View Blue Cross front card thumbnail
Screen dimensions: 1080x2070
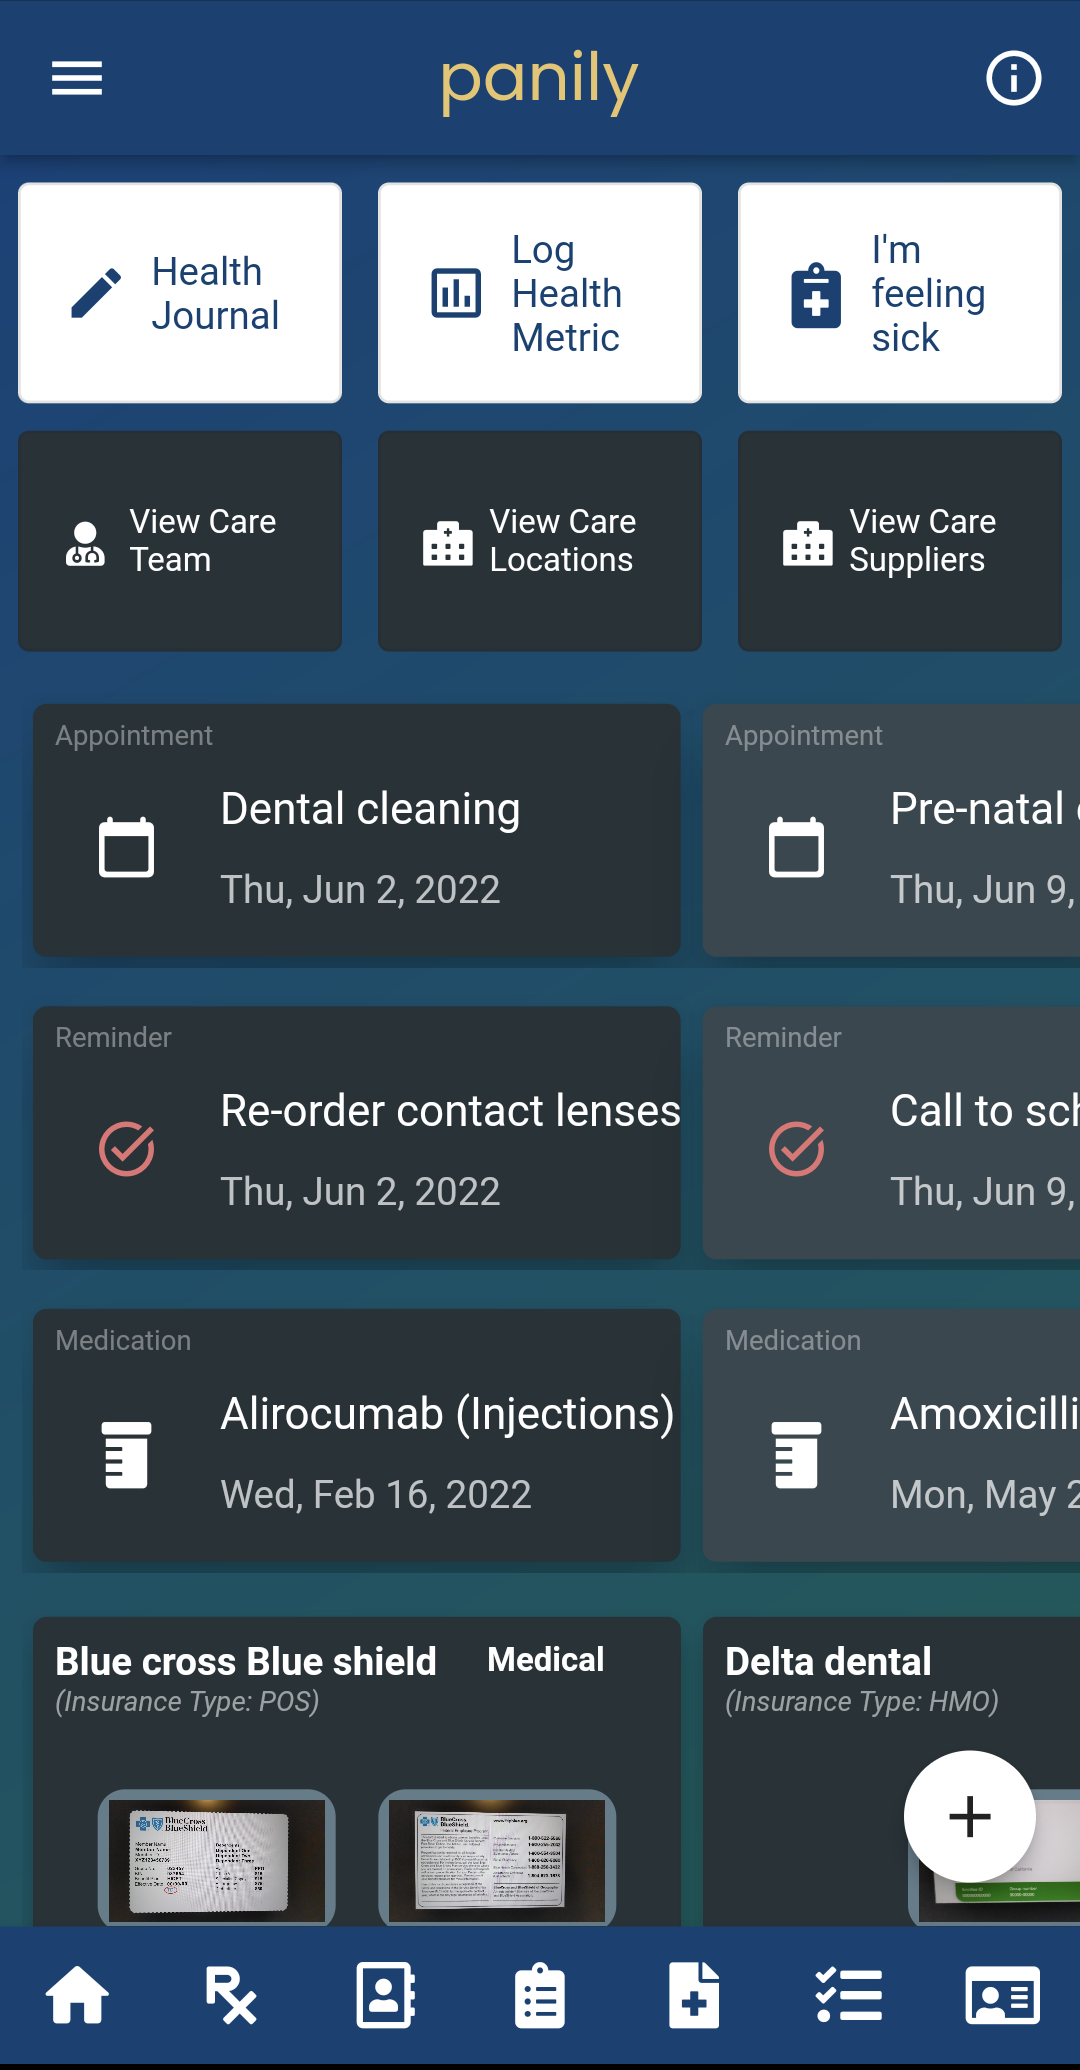(216, 1858)
